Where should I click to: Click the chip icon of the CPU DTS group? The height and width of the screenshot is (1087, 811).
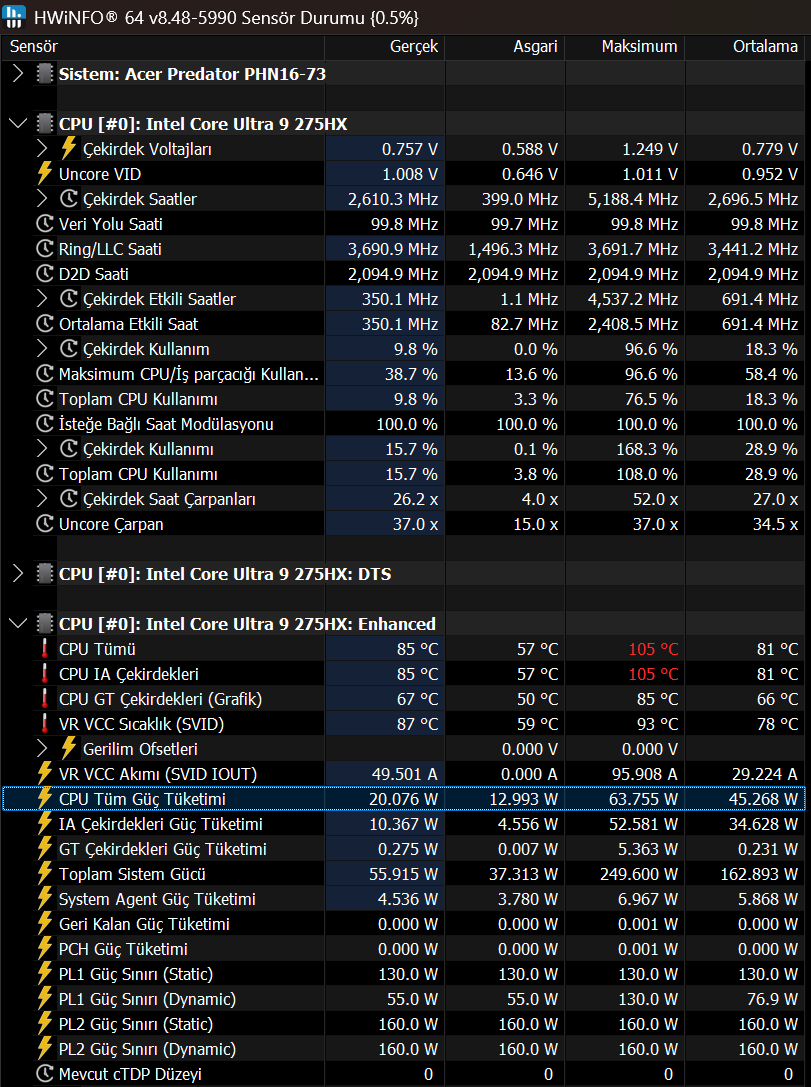45,574
